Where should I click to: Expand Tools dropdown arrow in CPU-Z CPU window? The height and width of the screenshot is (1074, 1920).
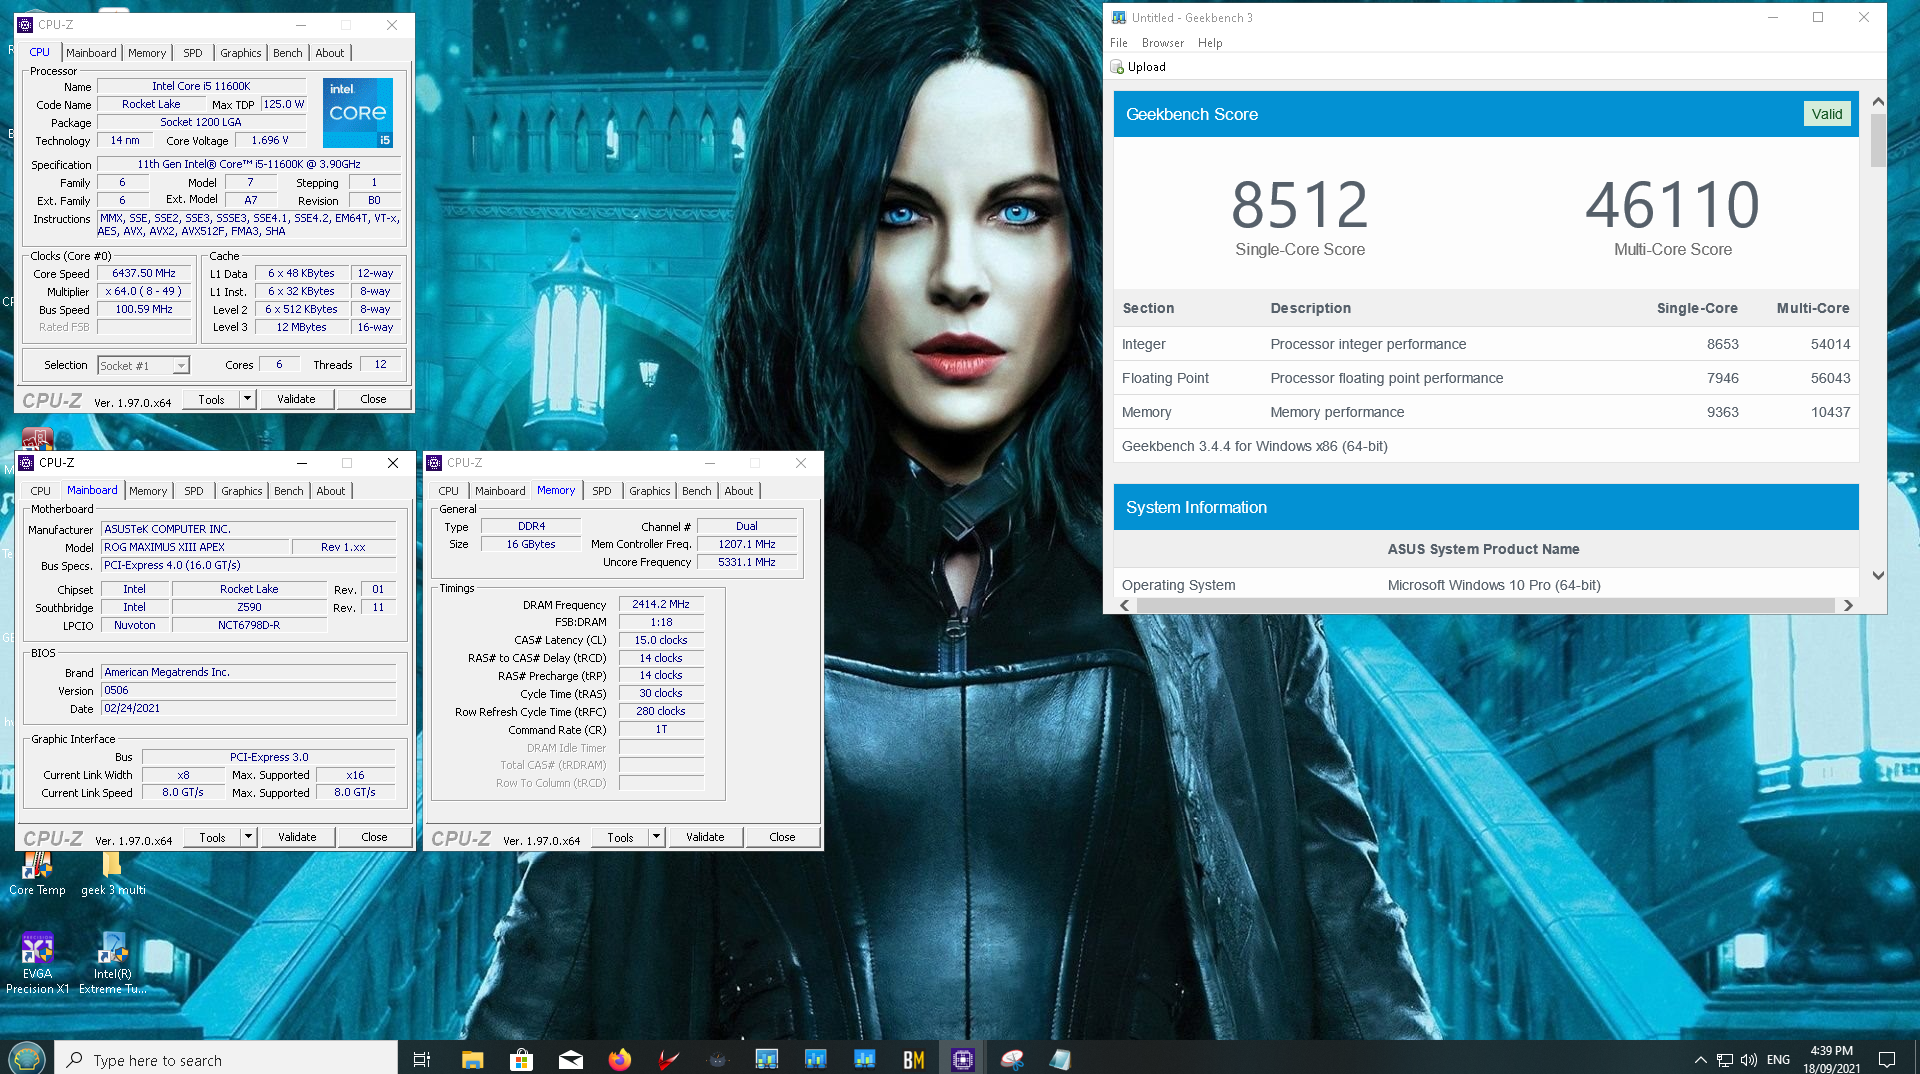tap(247, 399)
